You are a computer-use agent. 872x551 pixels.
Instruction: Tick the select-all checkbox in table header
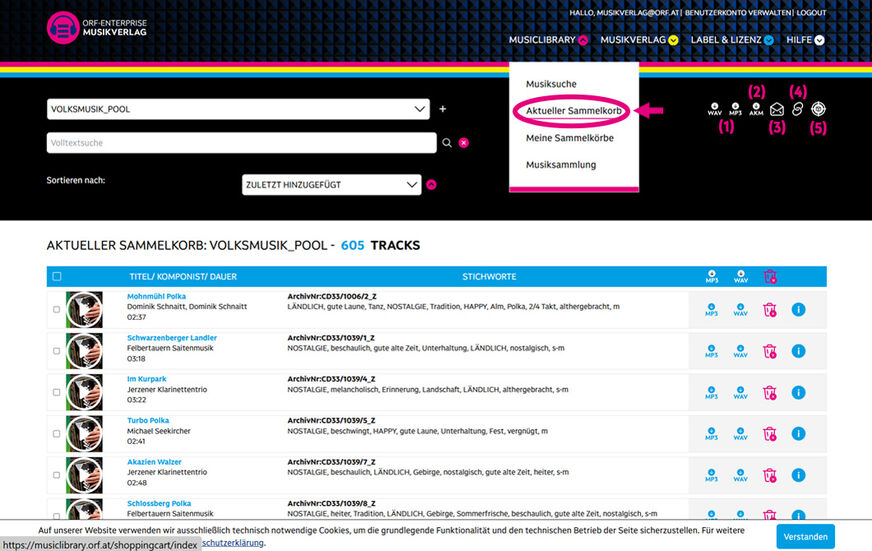point(57,276)
